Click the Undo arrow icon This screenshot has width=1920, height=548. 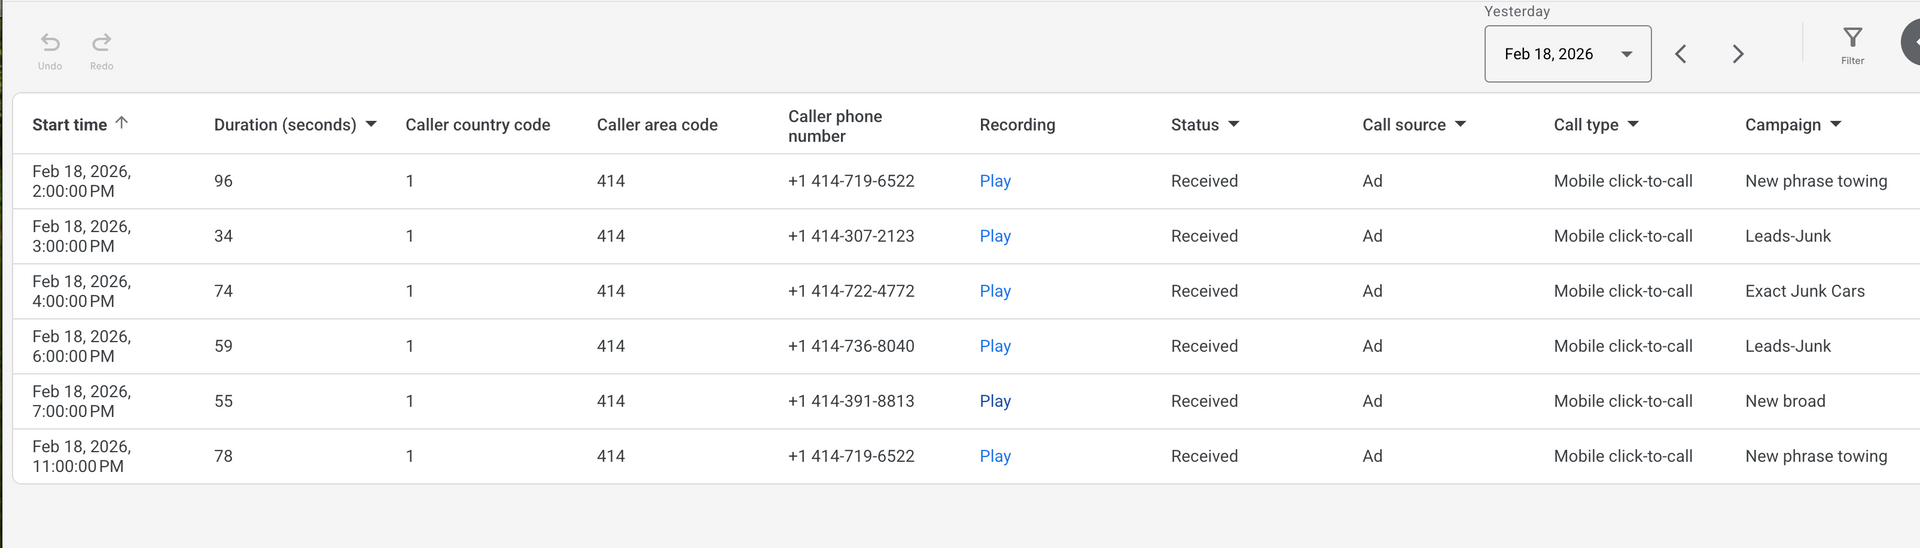(x=50, y=43)
